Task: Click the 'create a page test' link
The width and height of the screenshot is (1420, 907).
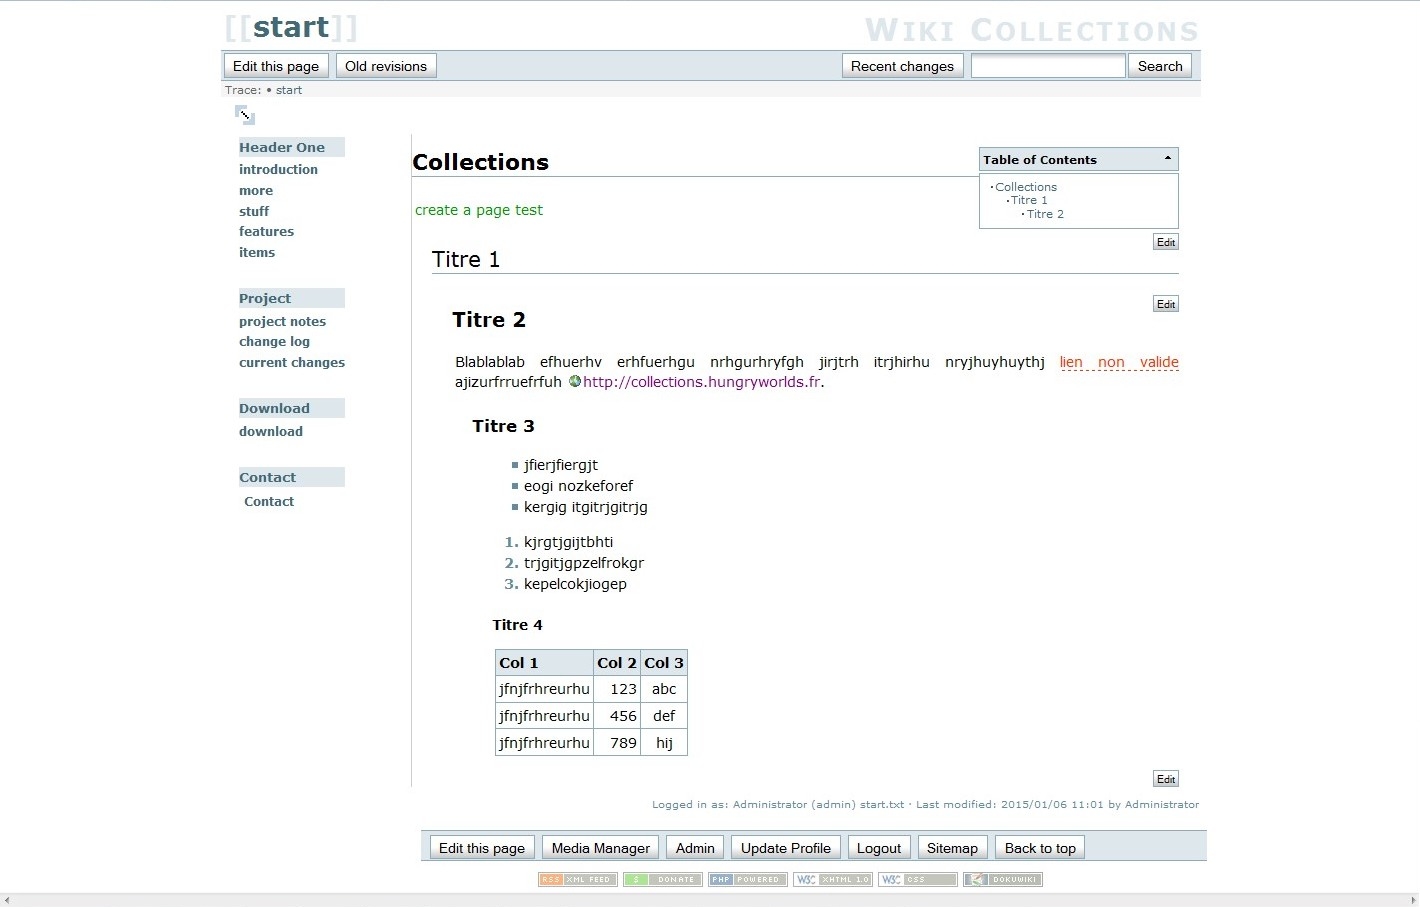Action: pyautogui.click(x=479, y=210)
